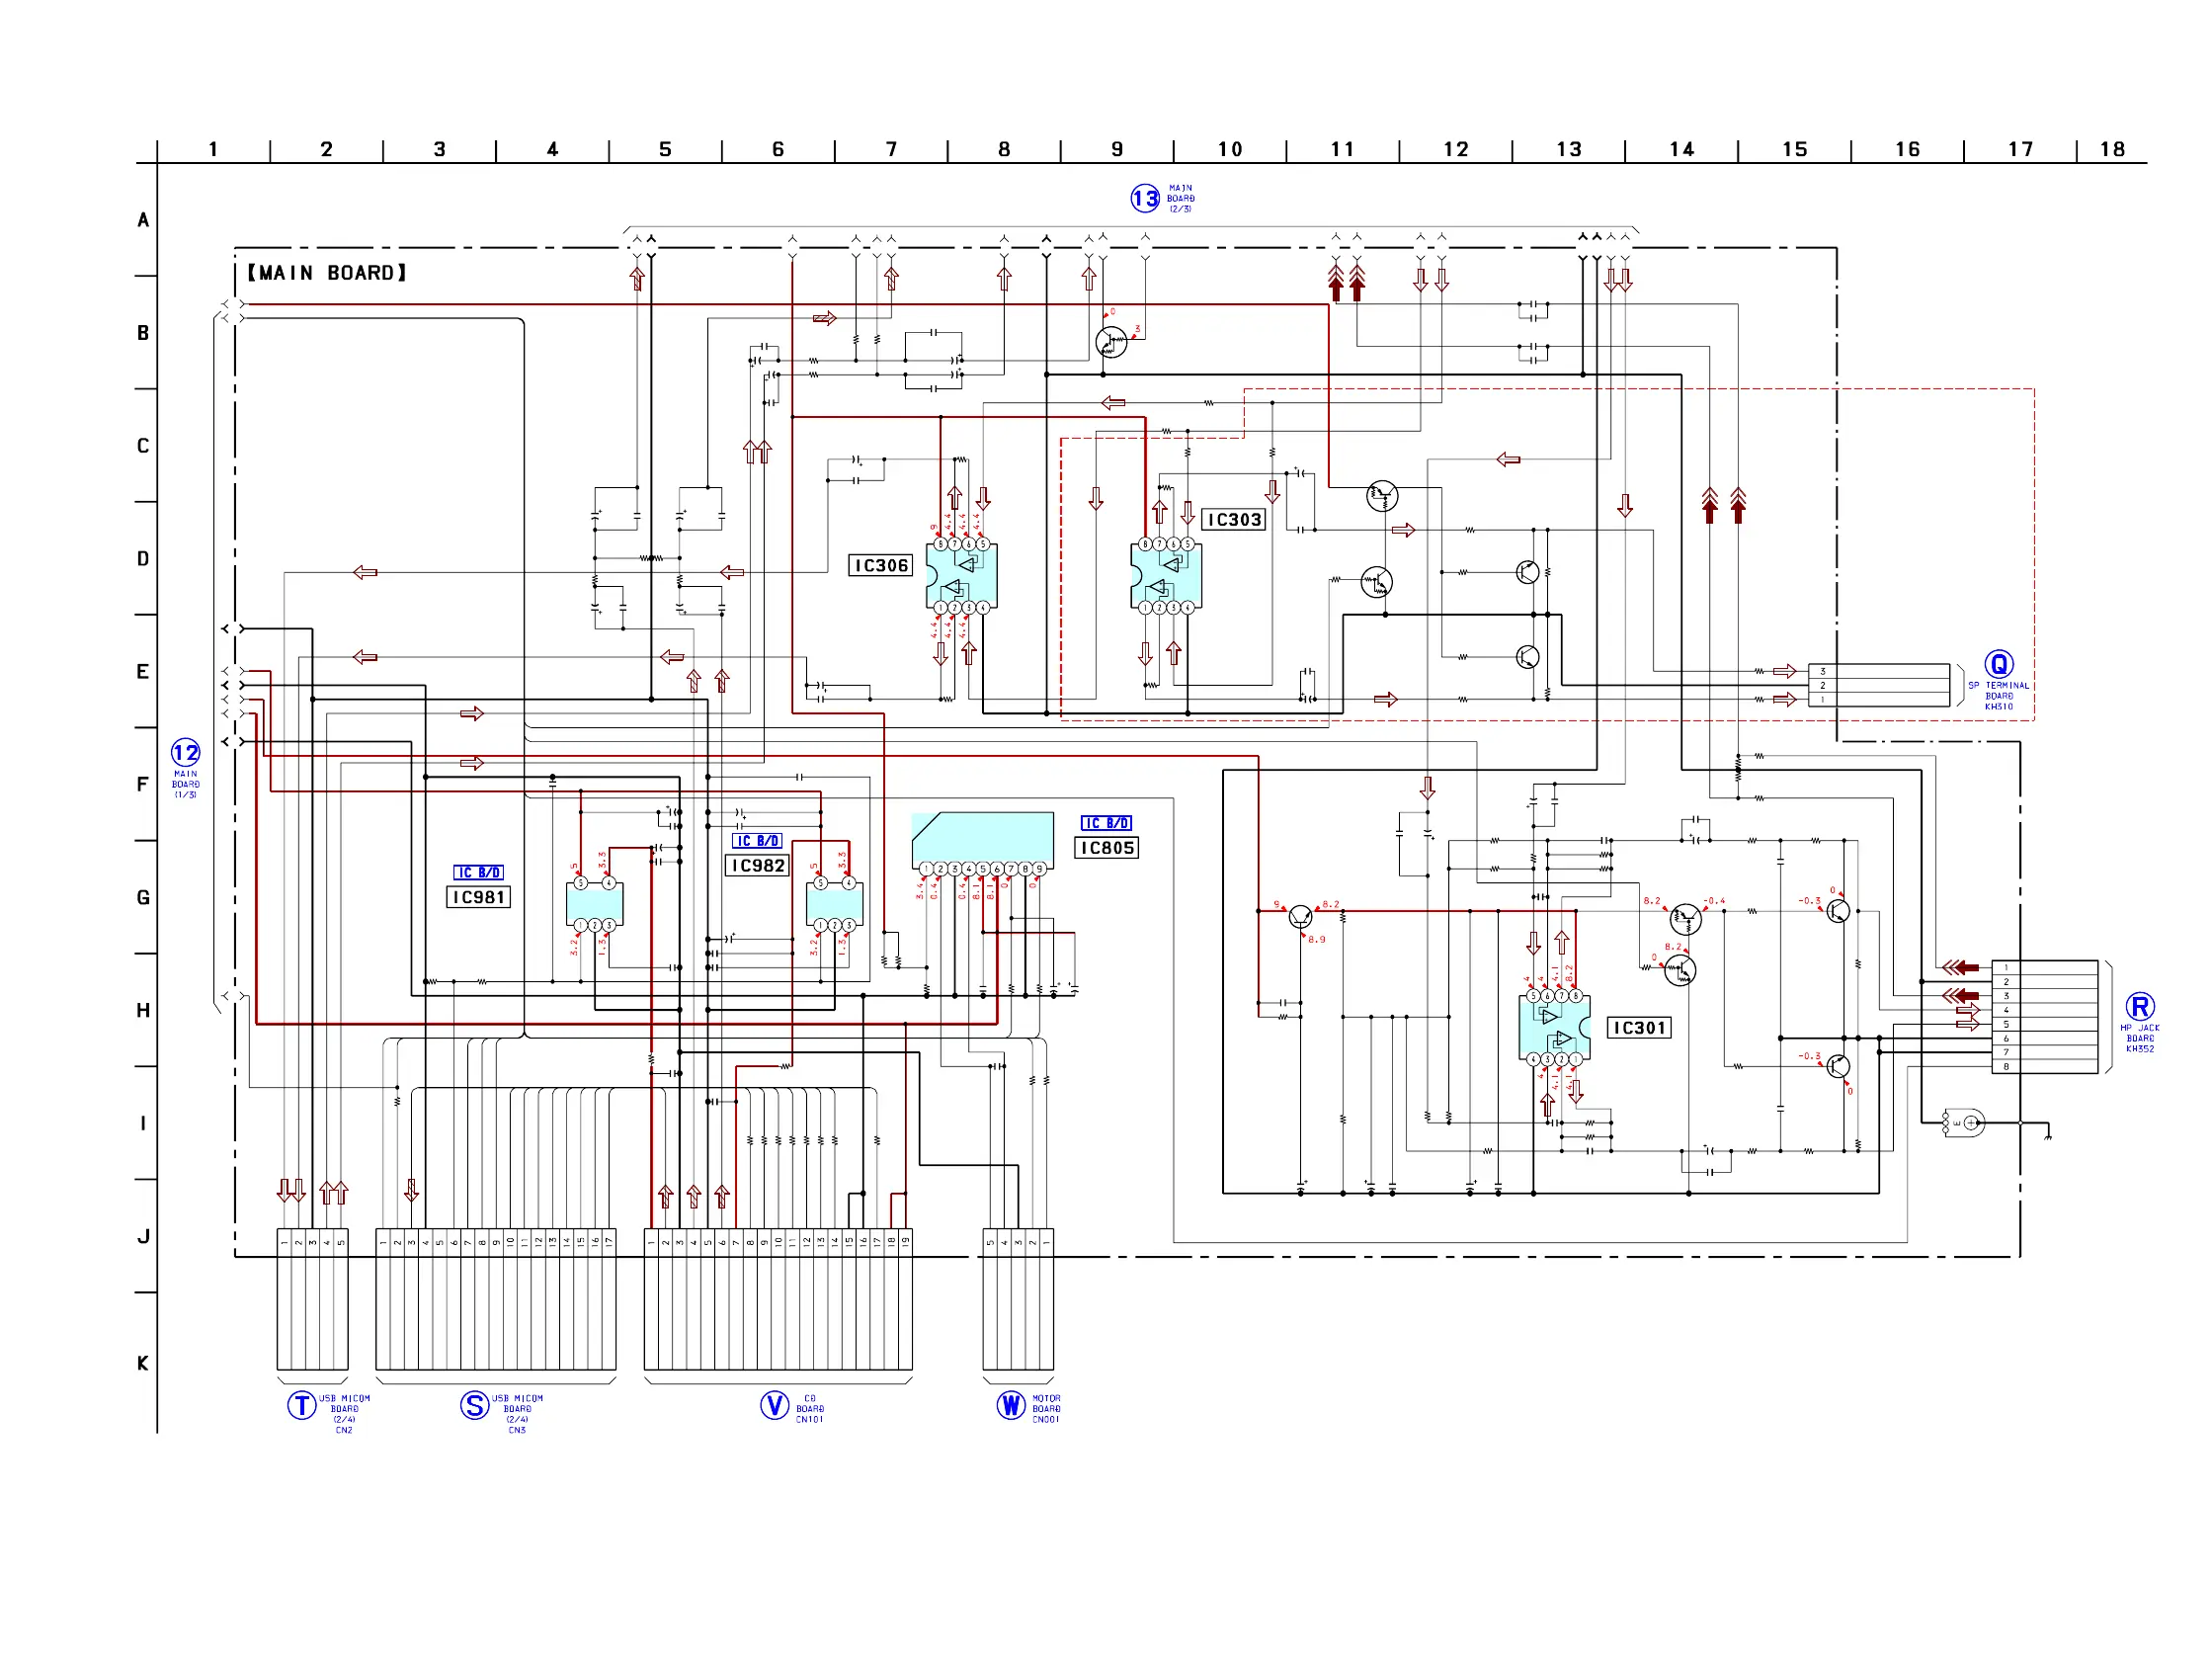Open the IC B/D link above IC981
This screenshot has height=1664, width=2212.
(478, 873)
